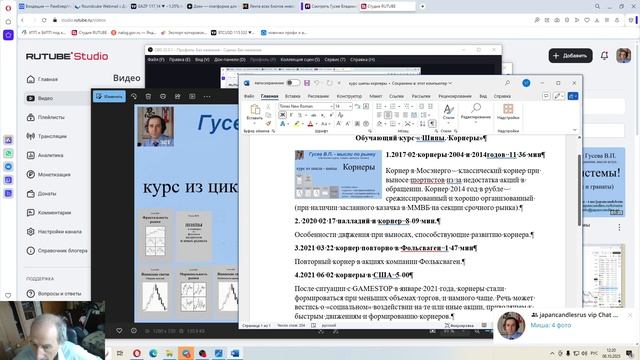This screenshot has height=360, width=640.
Task: Open Стили gallery dropdown in Word
Action: (x=449, y=113)
